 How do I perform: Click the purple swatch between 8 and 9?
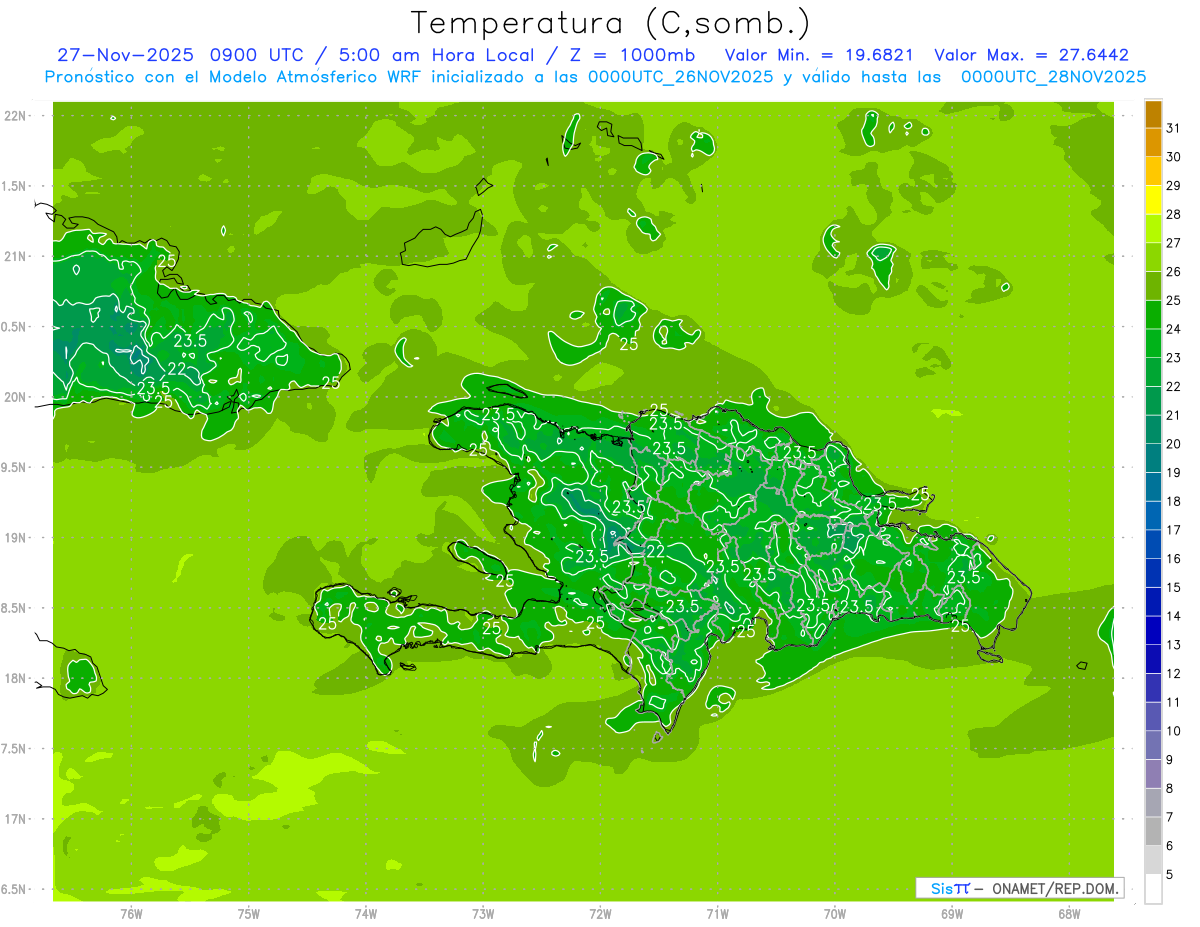(x=1153, y=774)
